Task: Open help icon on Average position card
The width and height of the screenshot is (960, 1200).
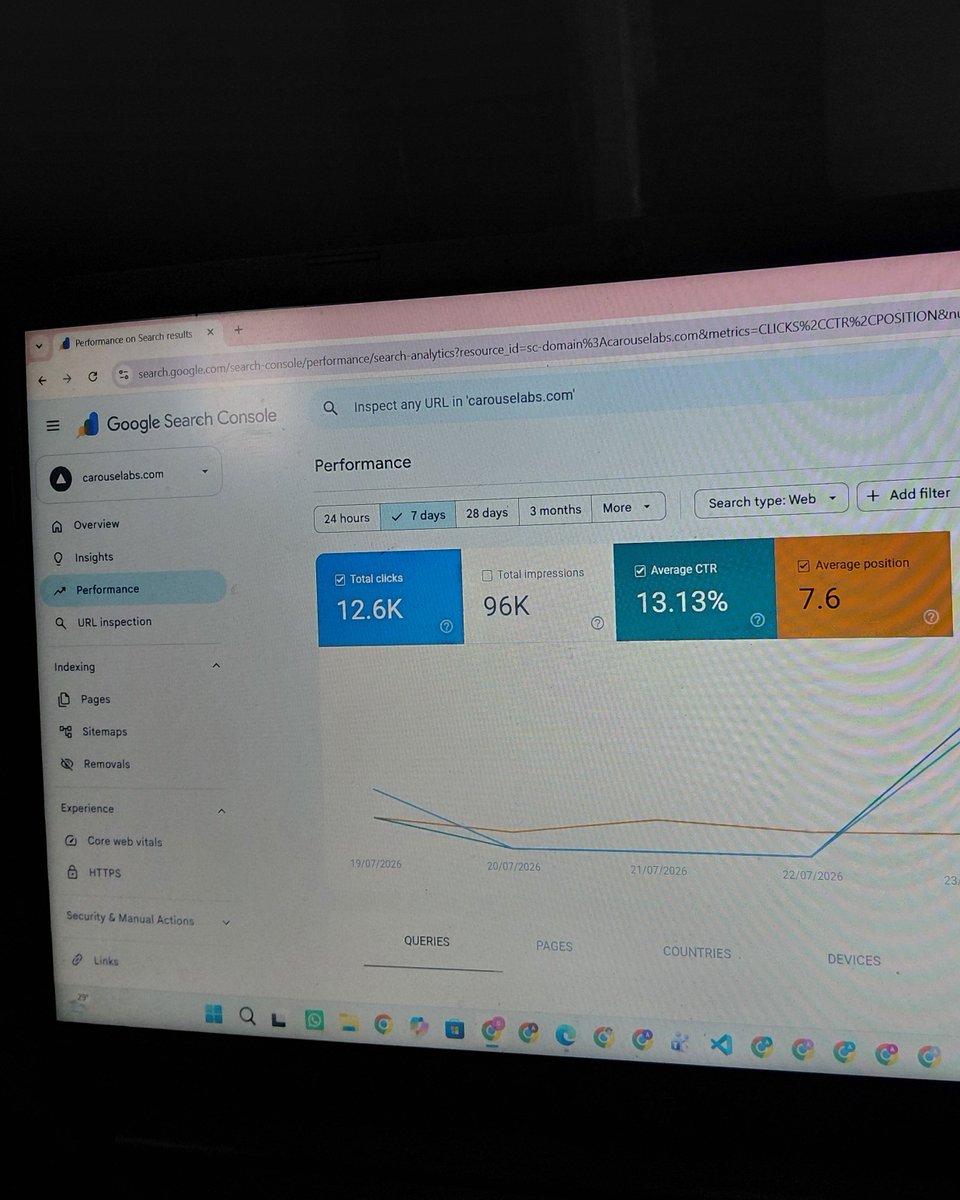Action: tap(931, 617)
